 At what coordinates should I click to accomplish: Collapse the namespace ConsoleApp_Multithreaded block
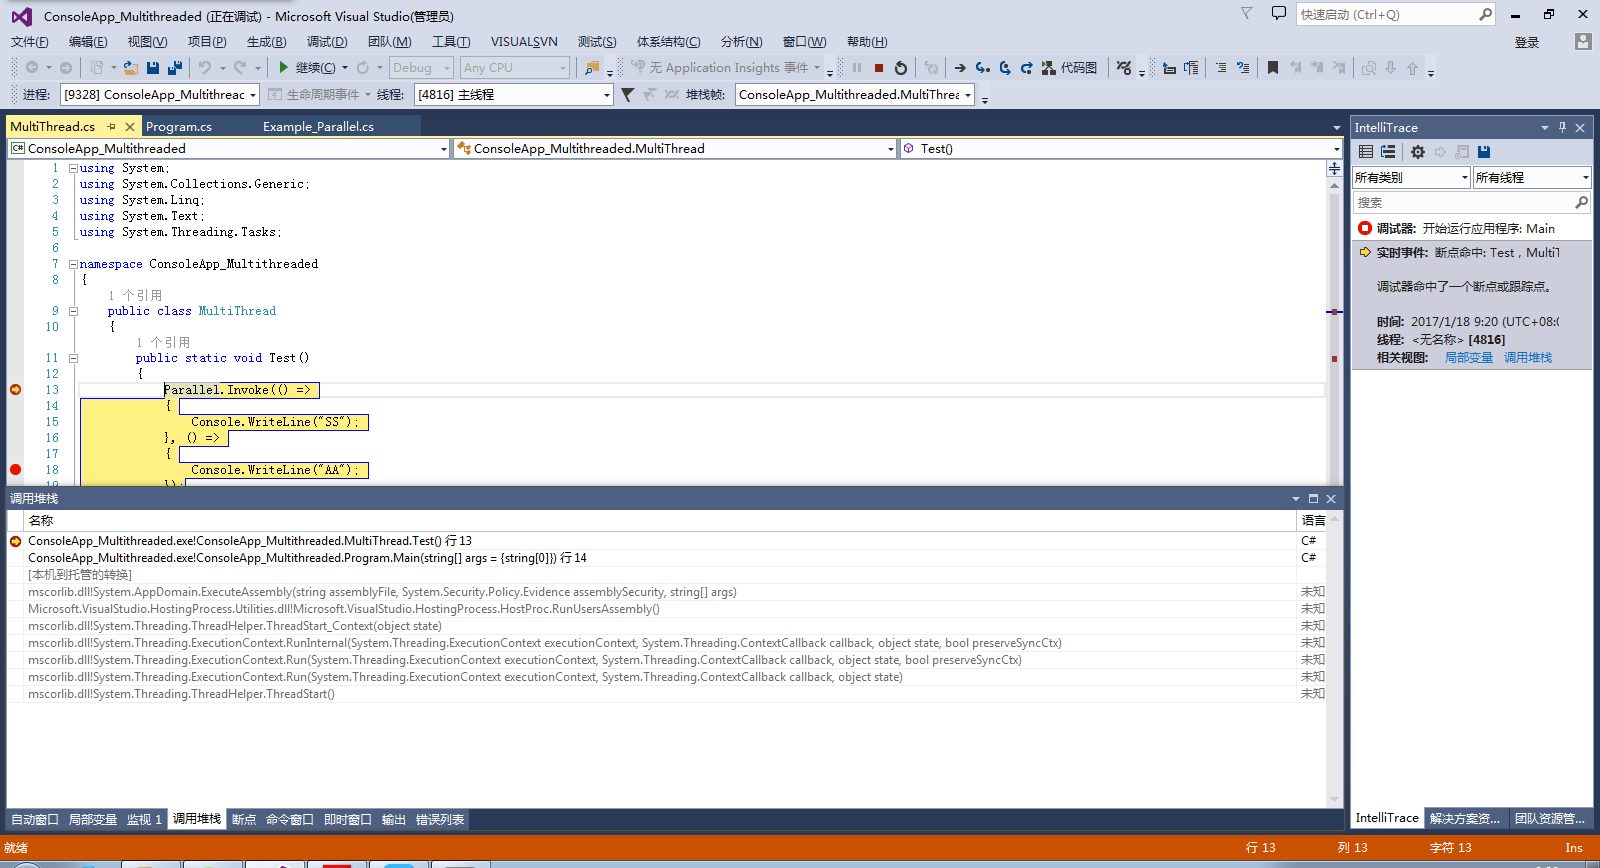(x=73, y=264)
